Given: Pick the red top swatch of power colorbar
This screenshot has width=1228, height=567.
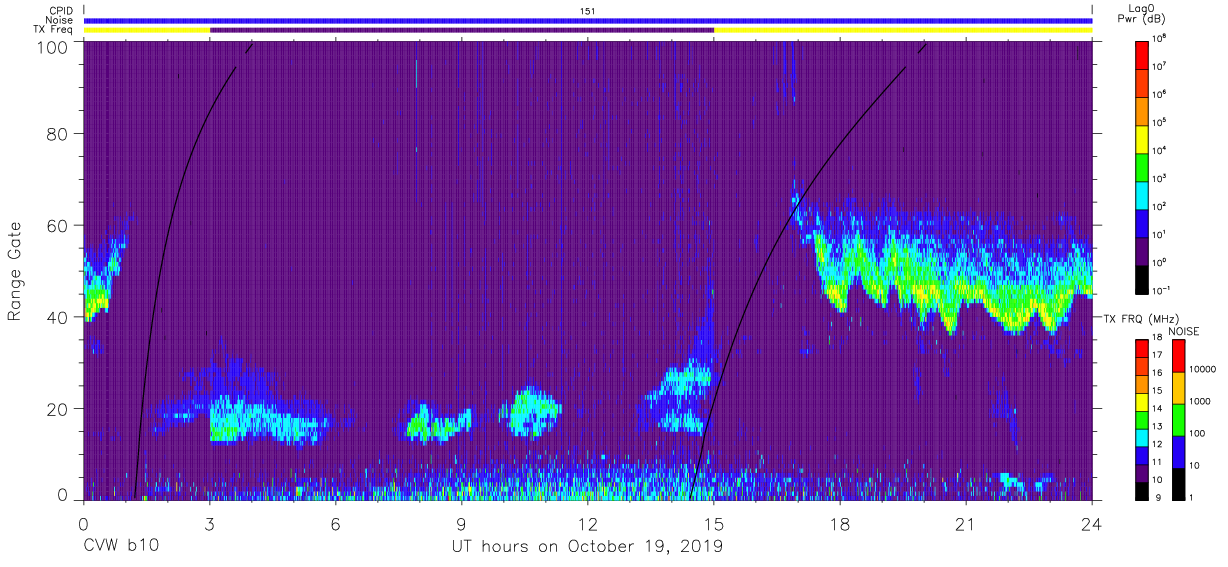Looking at the screenshot, I should coord(1143,53).
